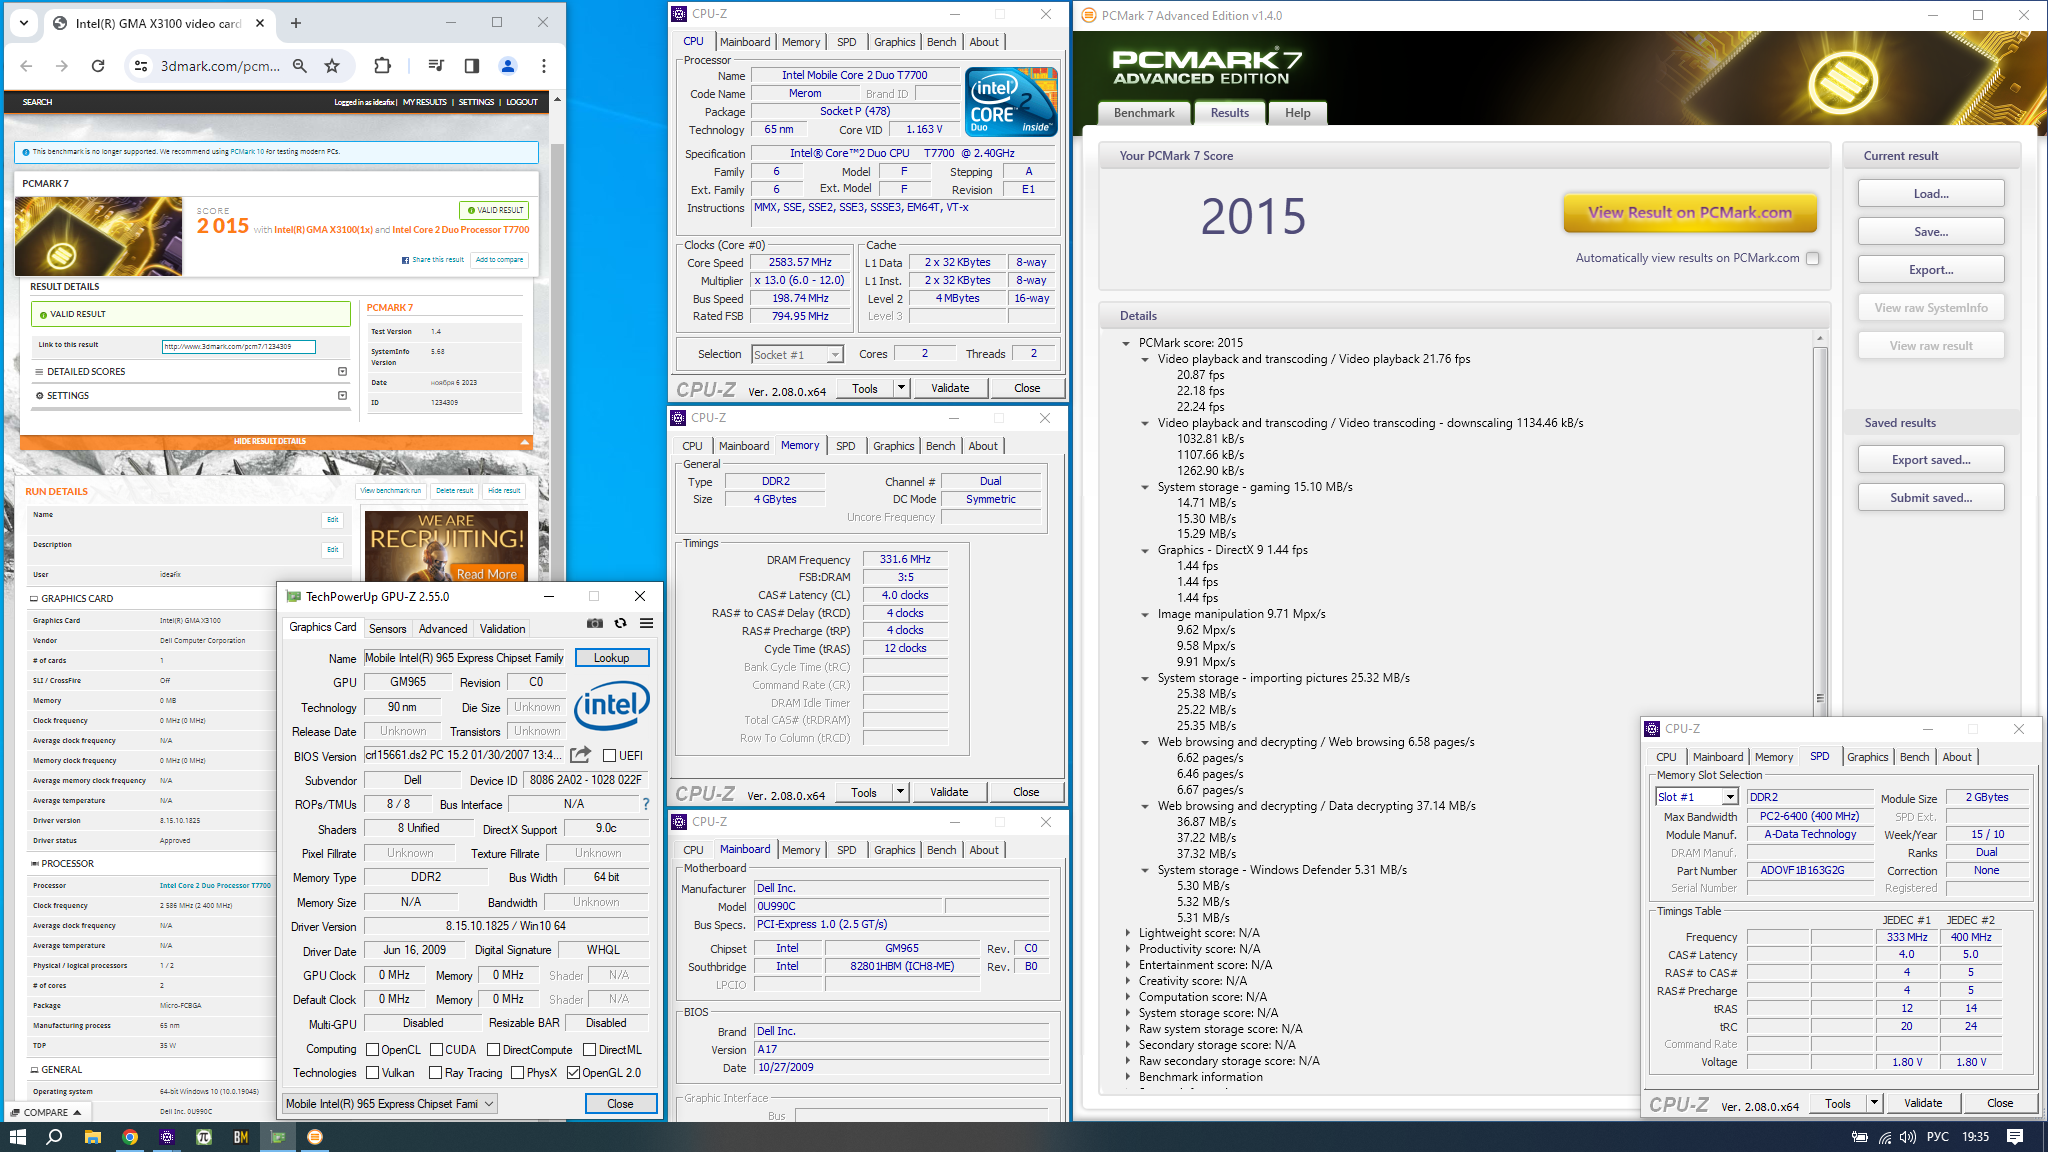The width and height of the screenshot is (2048, 1152).
Task: Open the Slot #1 dropdown in the SPD window
Action: point(1697,797)
